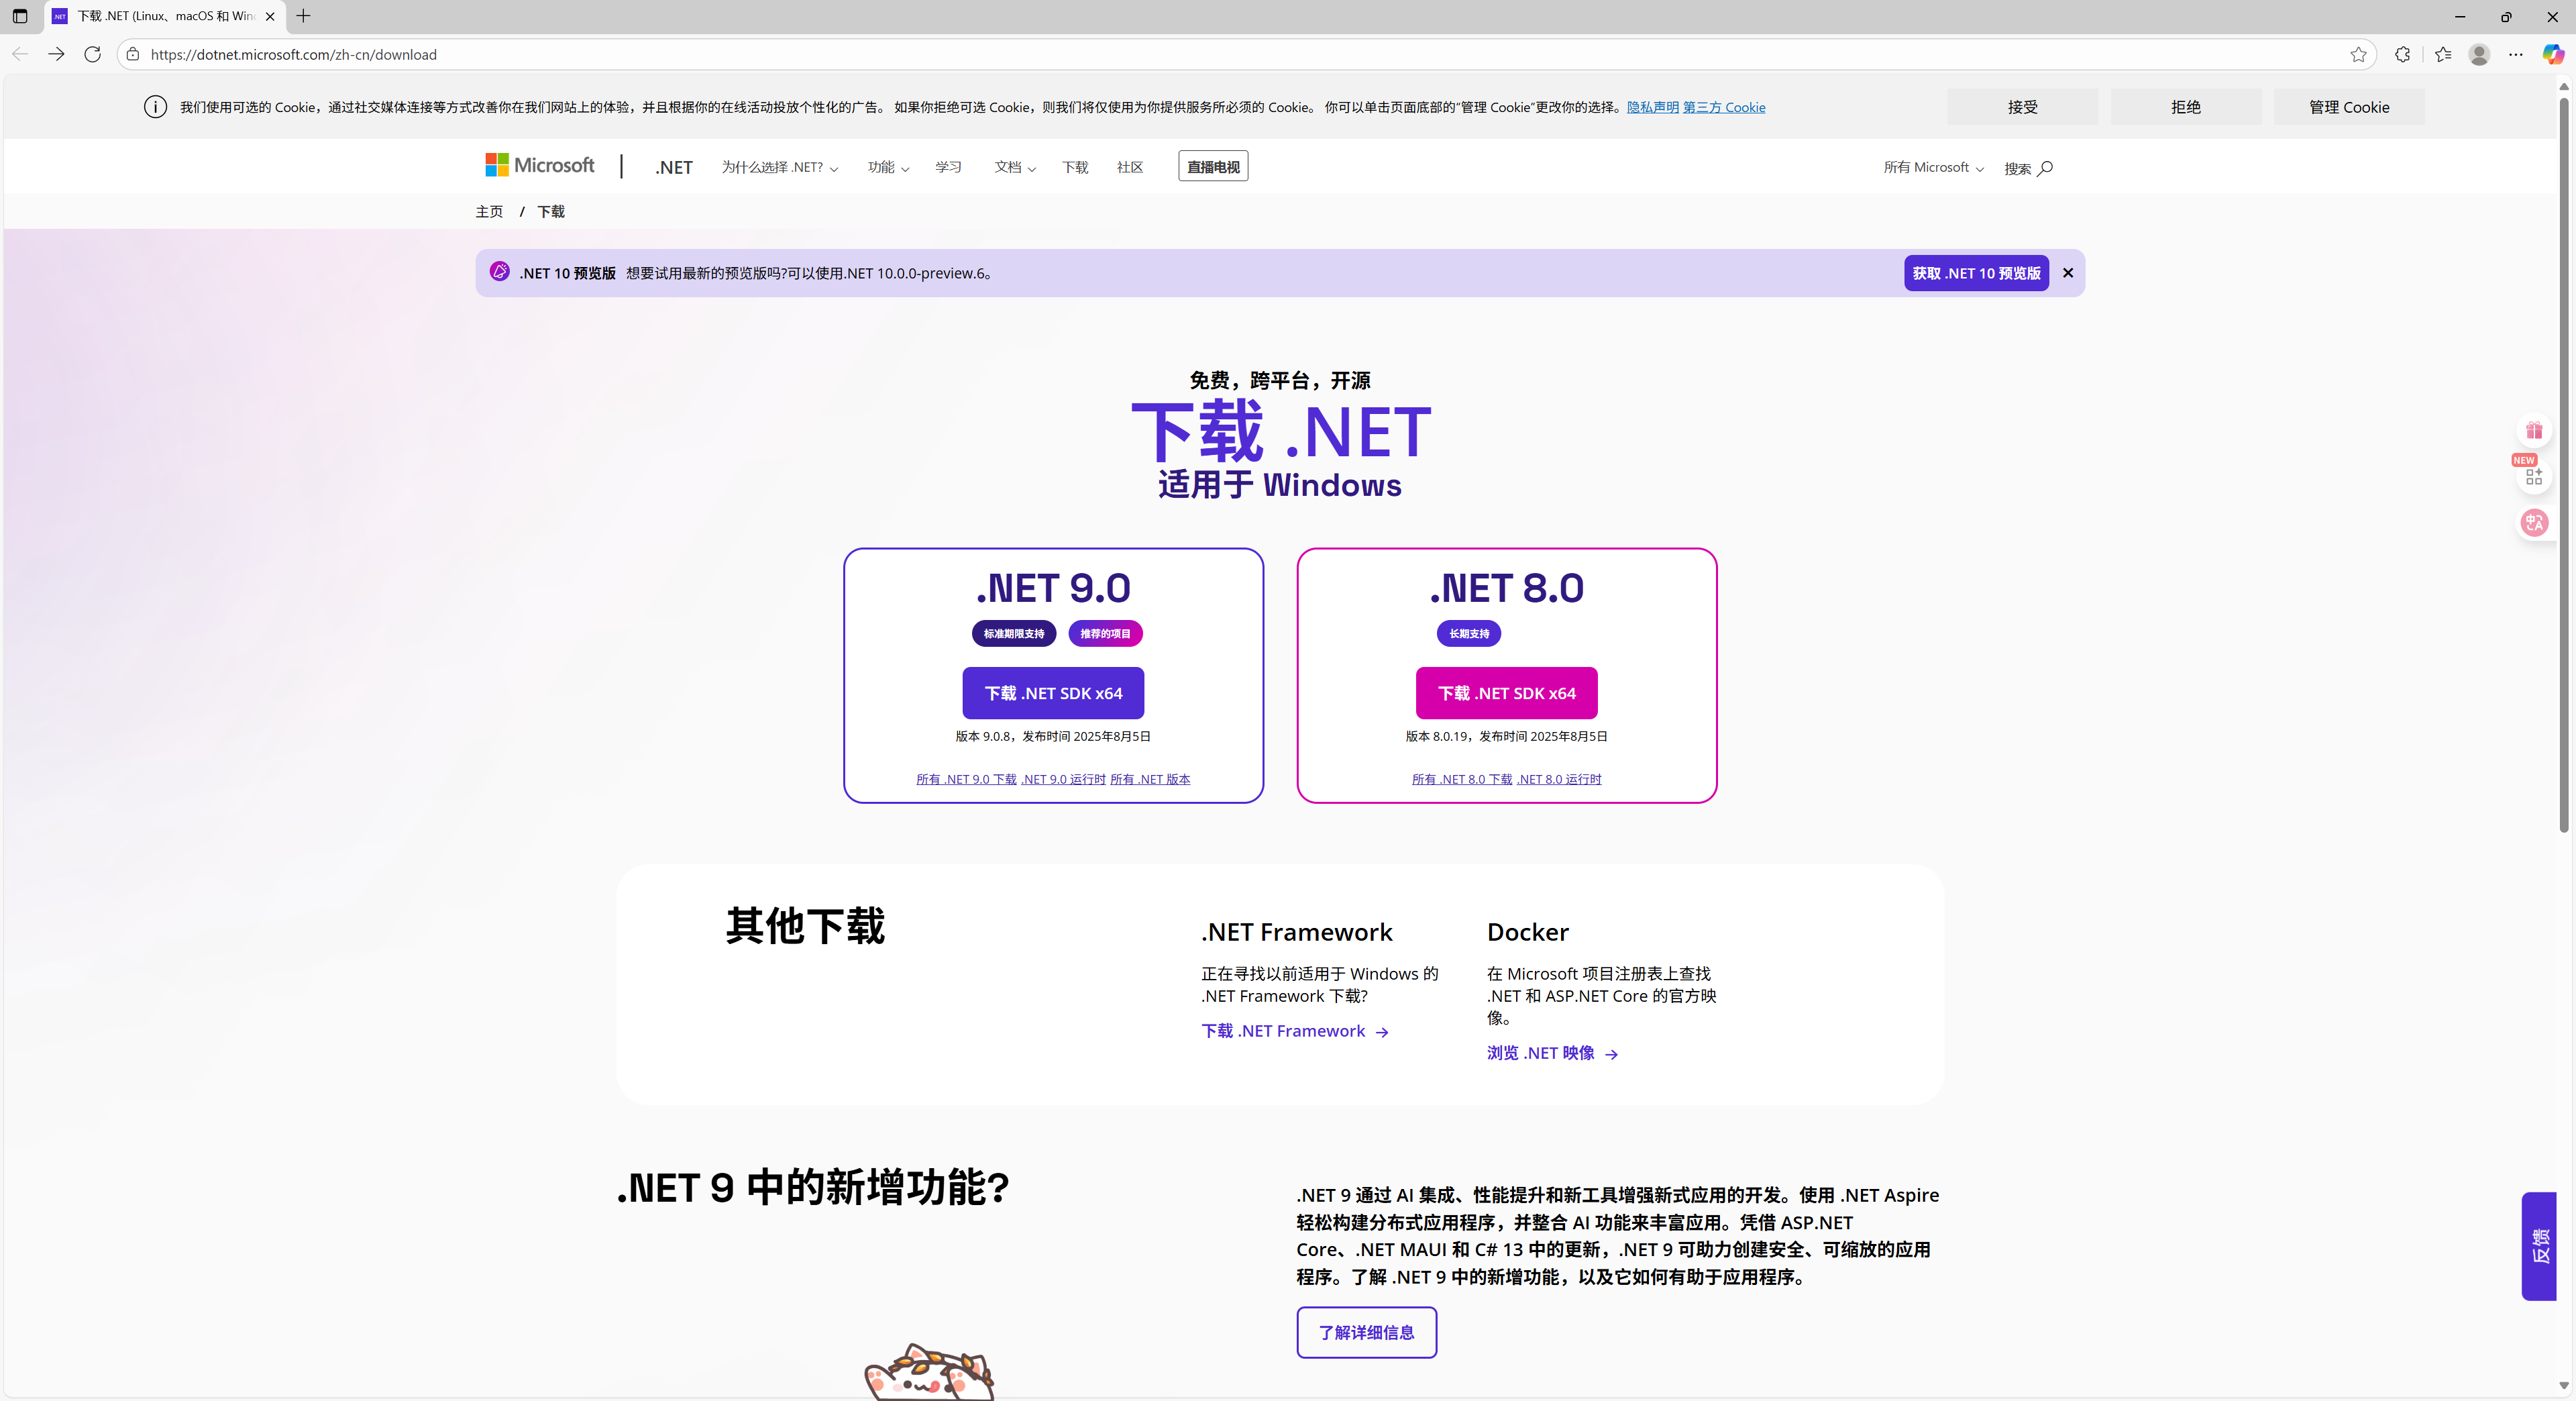Image resolution: width=2576 pixels, height=1401 pixels.
Task: Open a new tab with plus icon
Action: (x=303, y=16)
